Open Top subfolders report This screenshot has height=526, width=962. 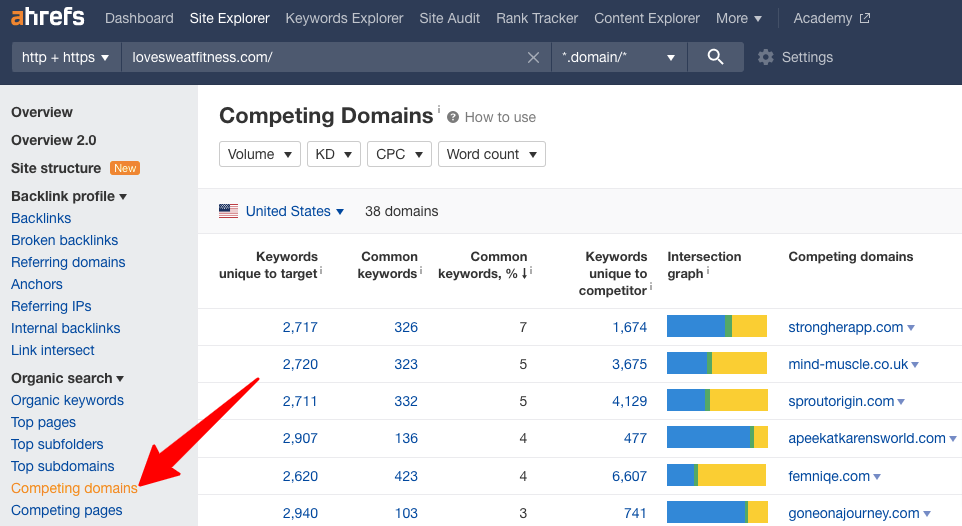point(57,444)
